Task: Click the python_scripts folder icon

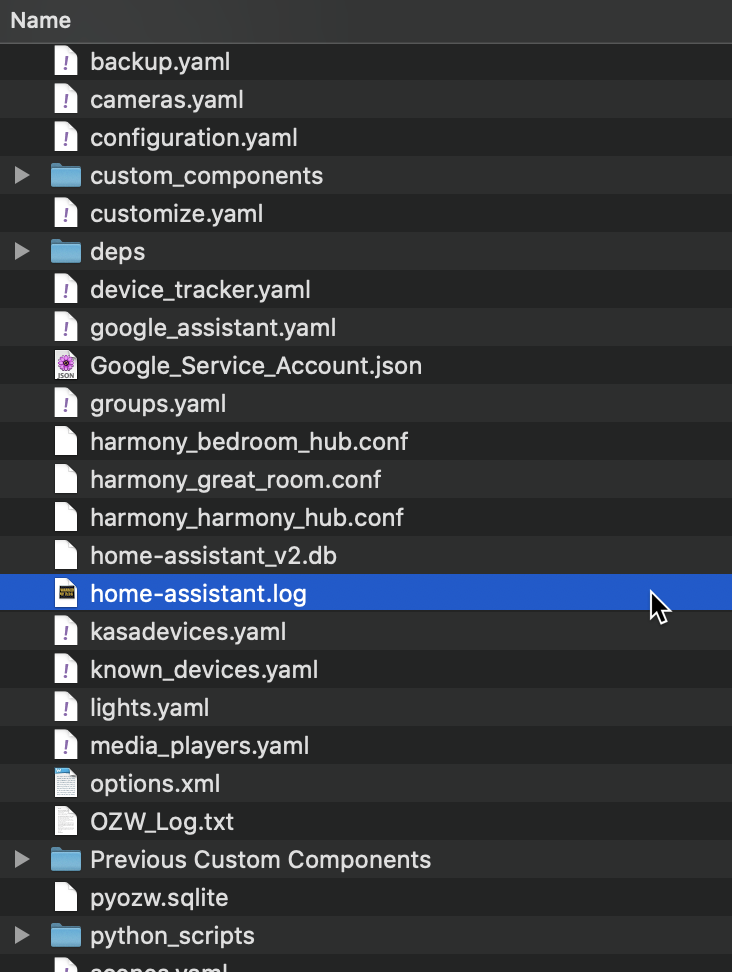Action: pyautogui.click(x=65, y=936)
